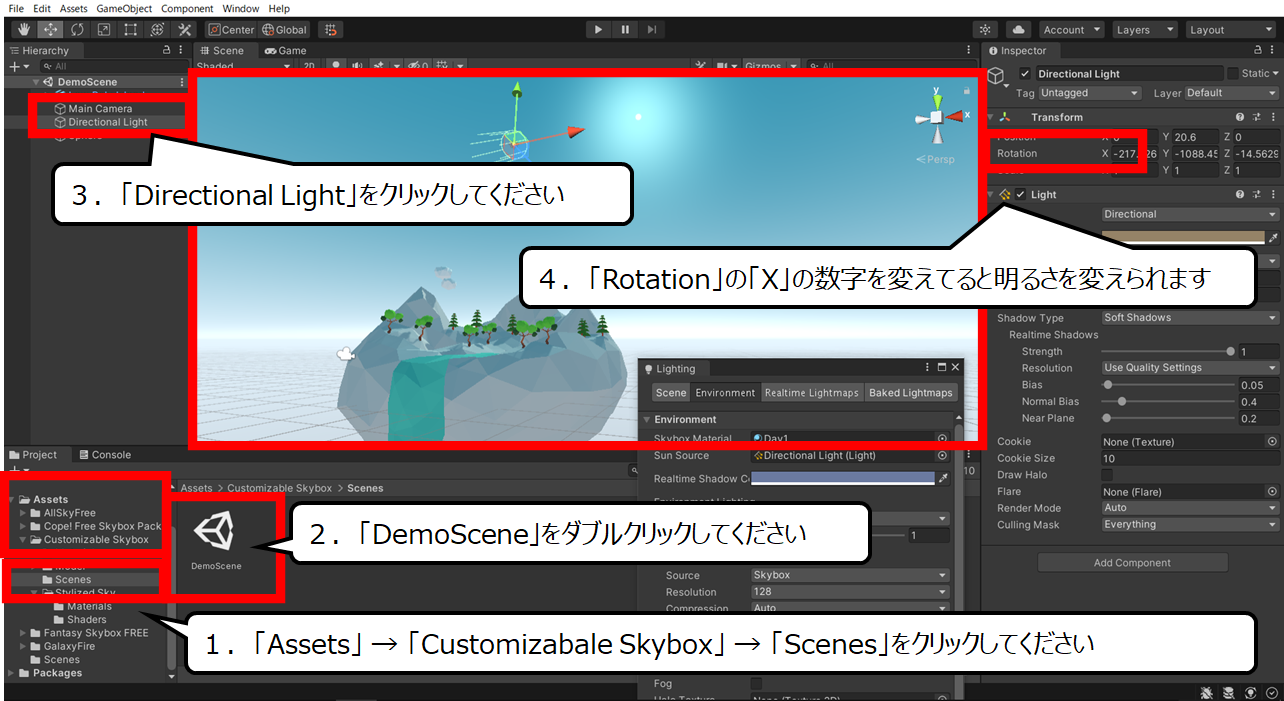Open the Window menu
Viewport: 1284px width, 701px height.
[x=241, y=8]
